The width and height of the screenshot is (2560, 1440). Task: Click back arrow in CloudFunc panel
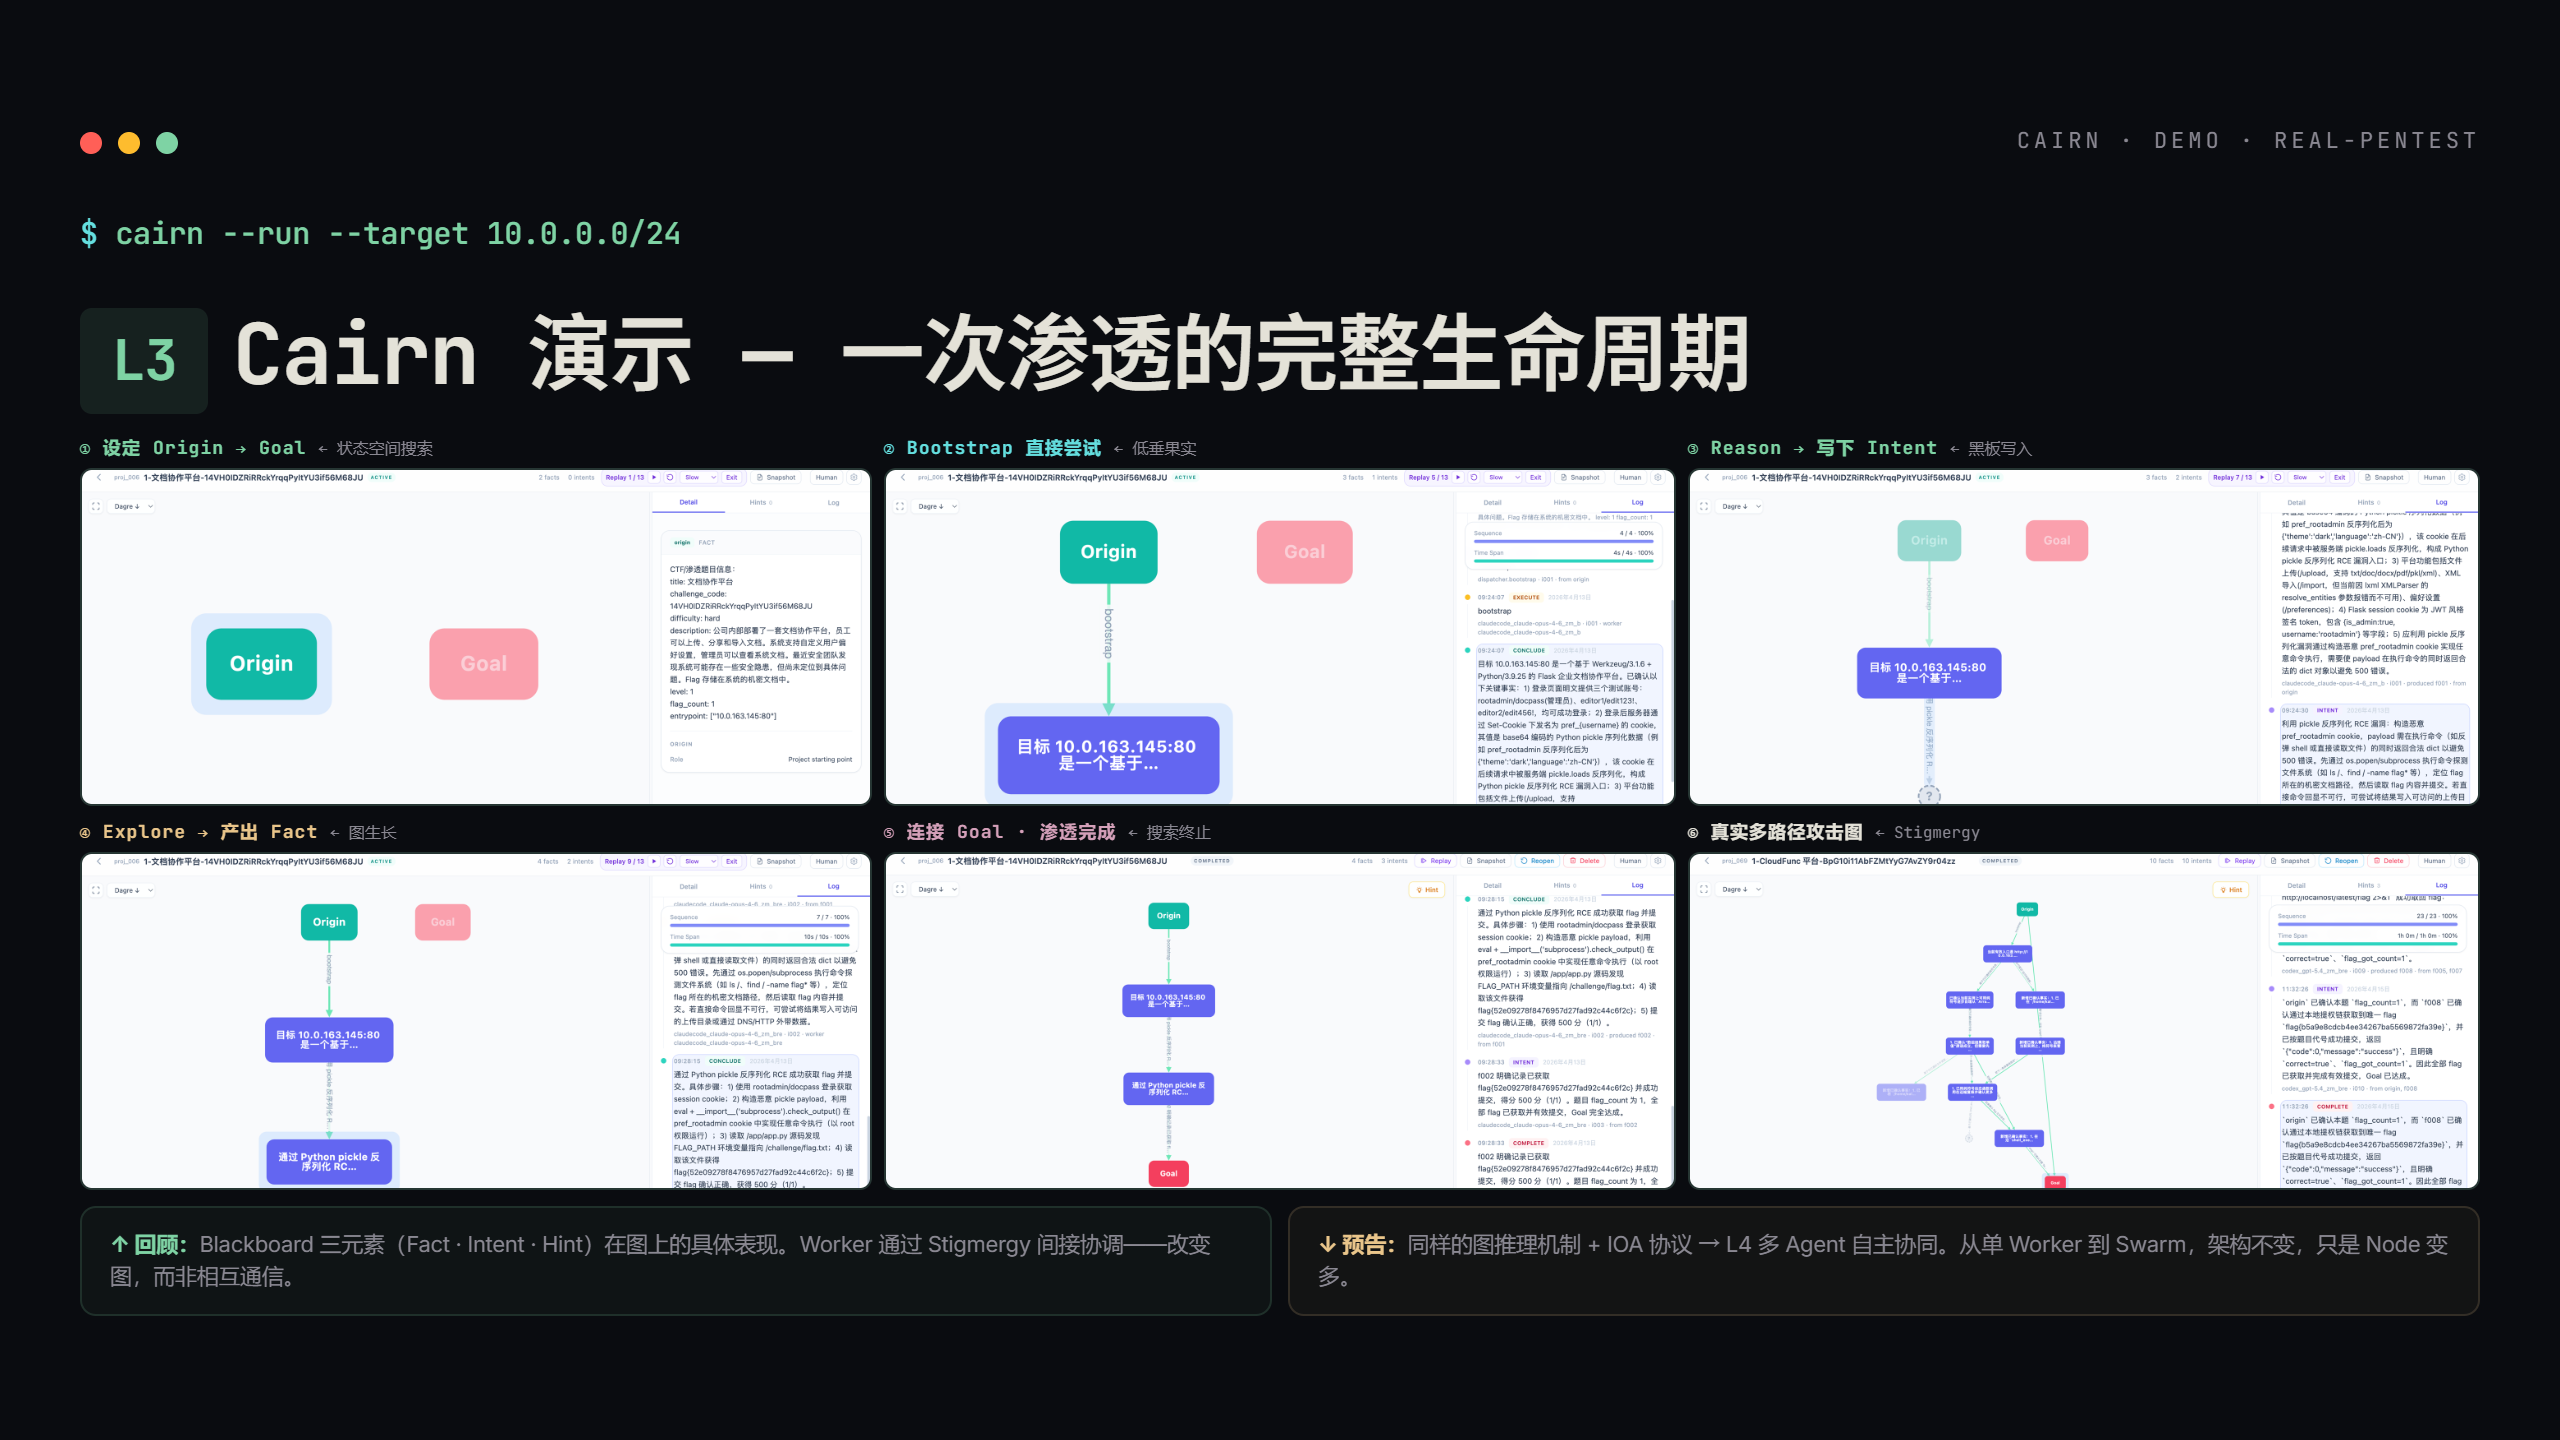point(1707,861)
